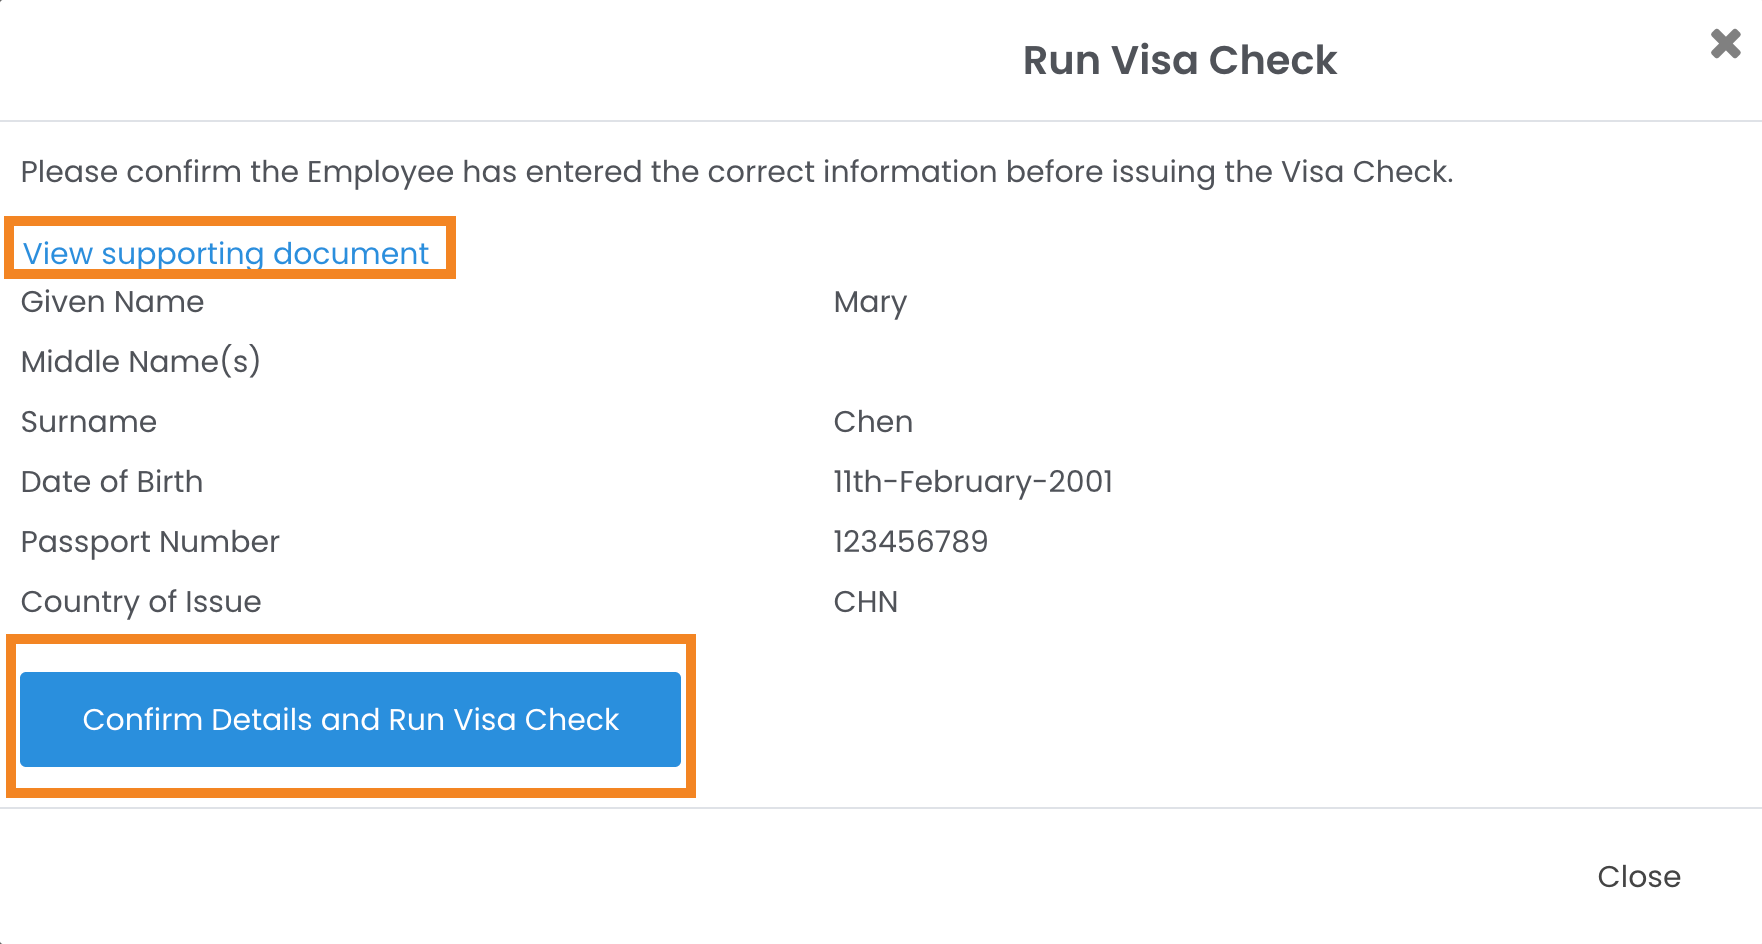Image resolution: width=1762 pixels, height=944 pixels.
Task: Select the surname value Chen
Action: point(873,422)
